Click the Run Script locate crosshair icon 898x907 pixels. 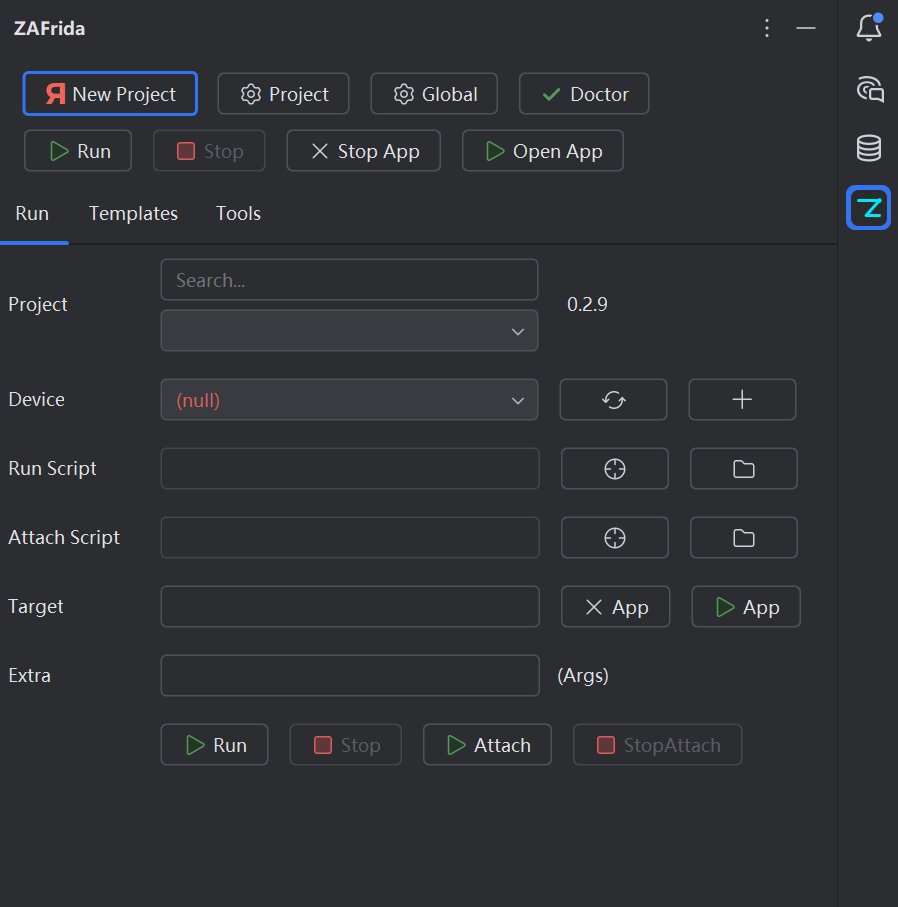[x=614, y=469]
